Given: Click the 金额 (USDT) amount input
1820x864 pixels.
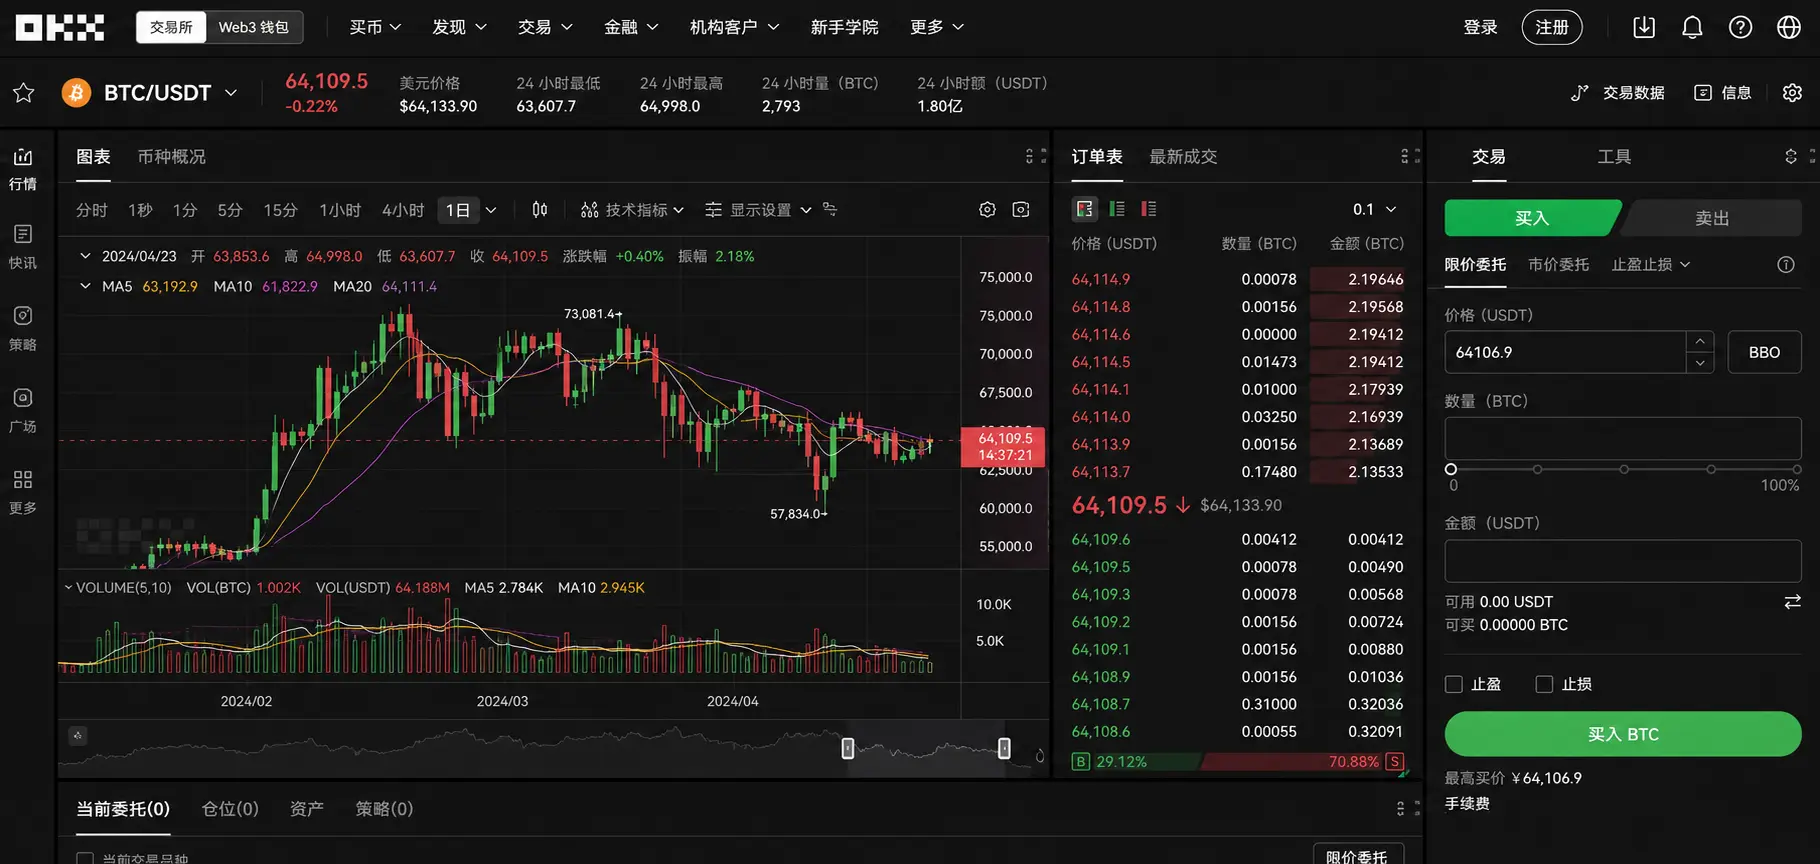Looking at the screenshot, I should coord(1623,561).
